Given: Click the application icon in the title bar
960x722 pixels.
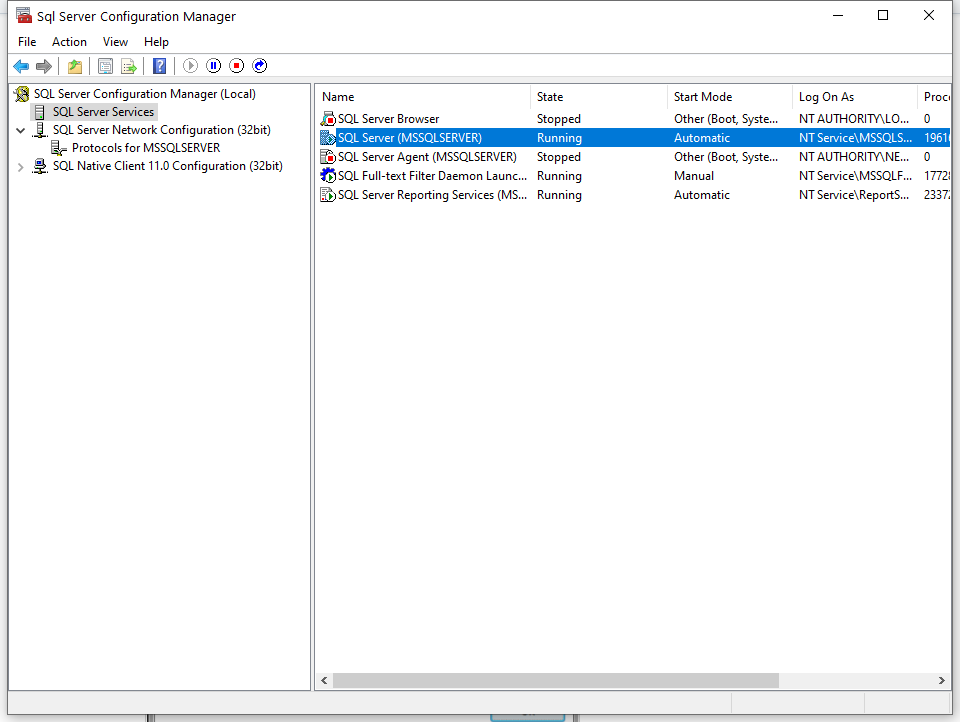Looking at the screenshot, I should coord(24,15).
